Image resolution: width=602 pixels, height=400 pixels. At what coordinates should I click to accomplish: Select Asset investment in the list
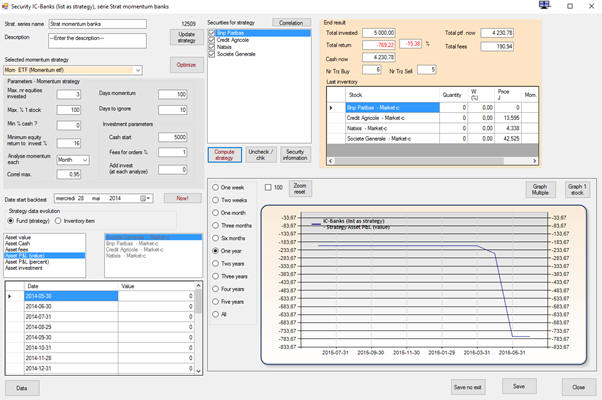[45, 268]
